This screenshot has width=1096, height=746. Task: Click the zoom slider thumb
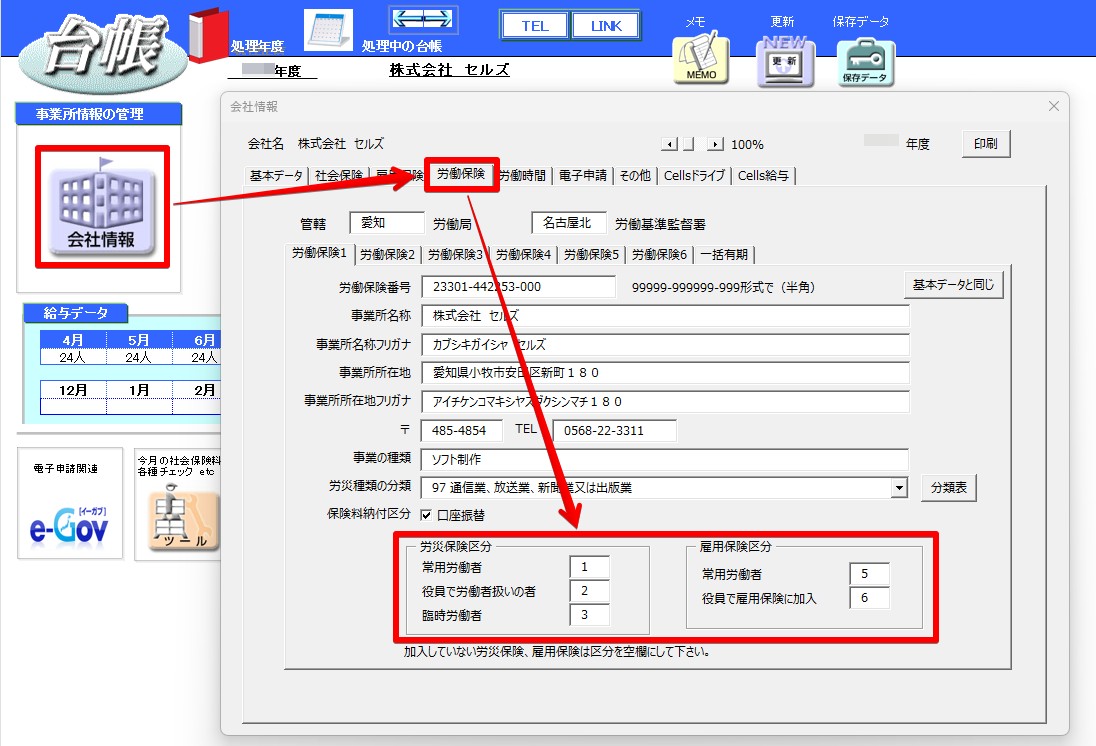(x=688, y=144)
